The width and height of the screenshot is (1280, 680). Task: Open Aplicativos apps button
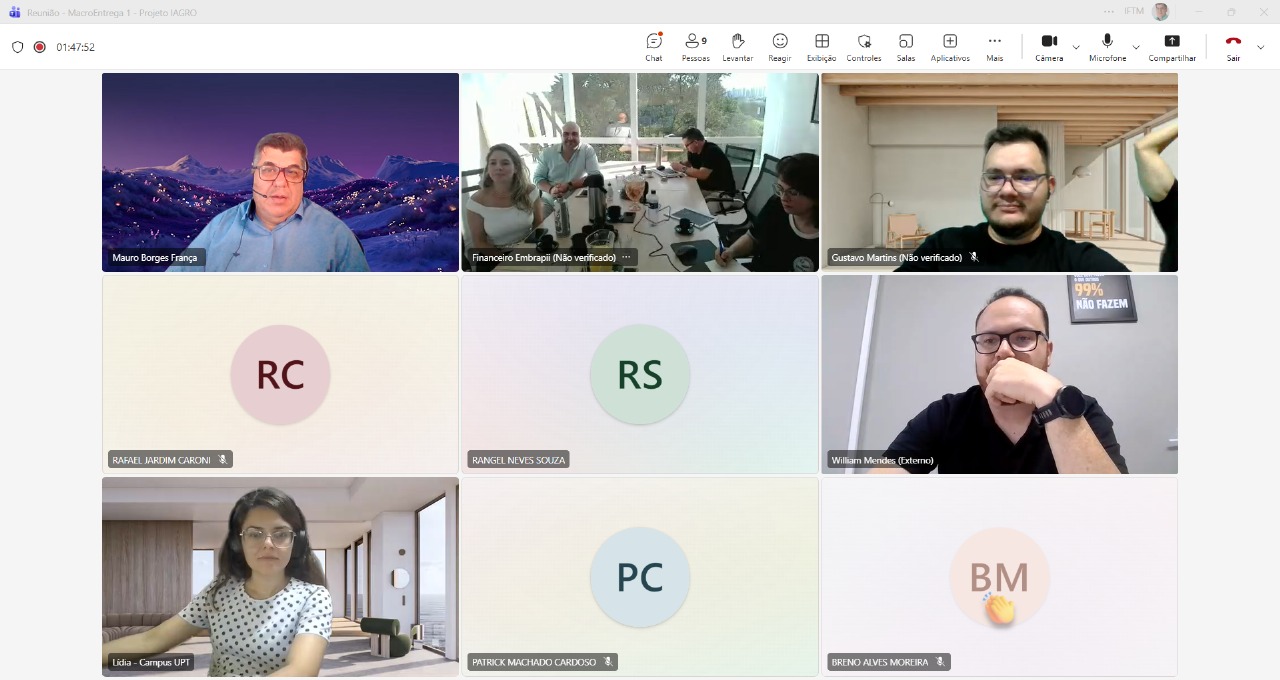click(x=950, y=47)
